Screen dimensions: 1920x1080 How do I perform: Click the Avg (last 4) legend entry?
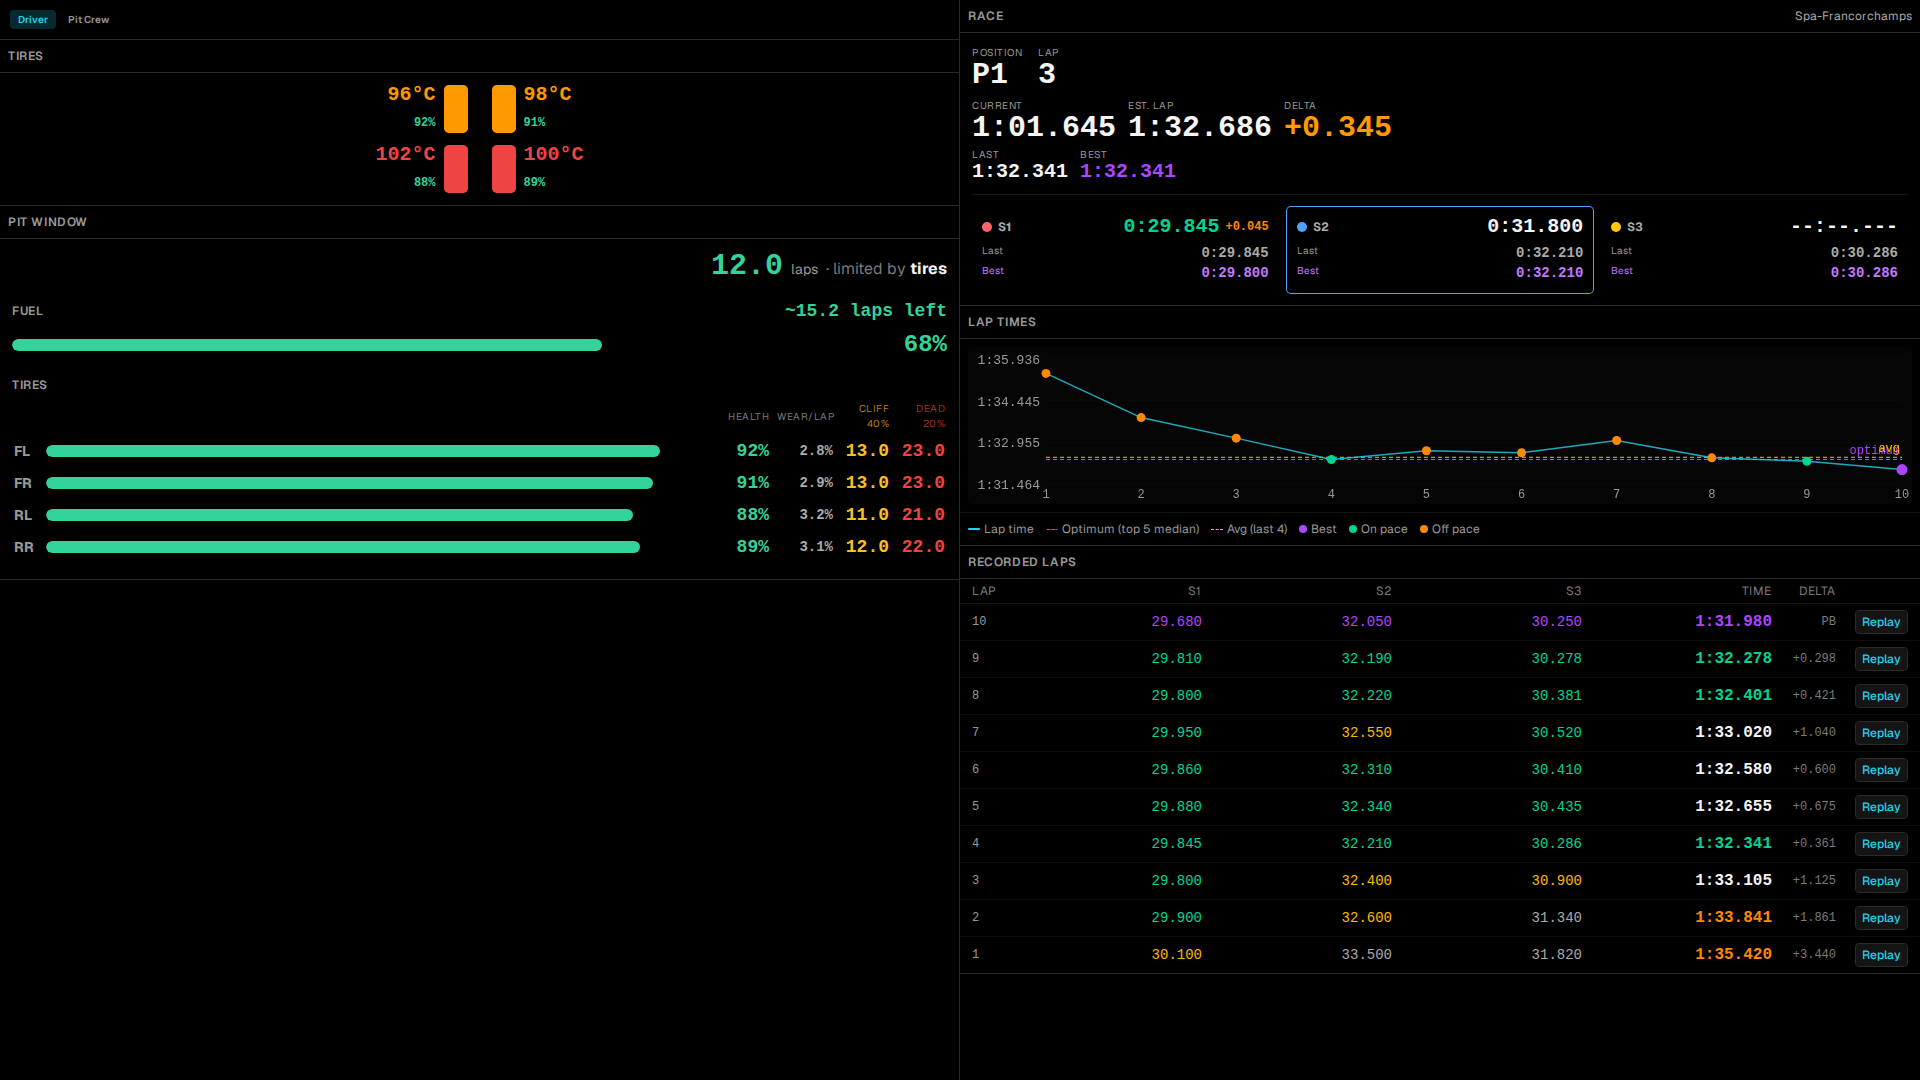click(x=1249, y=529)
